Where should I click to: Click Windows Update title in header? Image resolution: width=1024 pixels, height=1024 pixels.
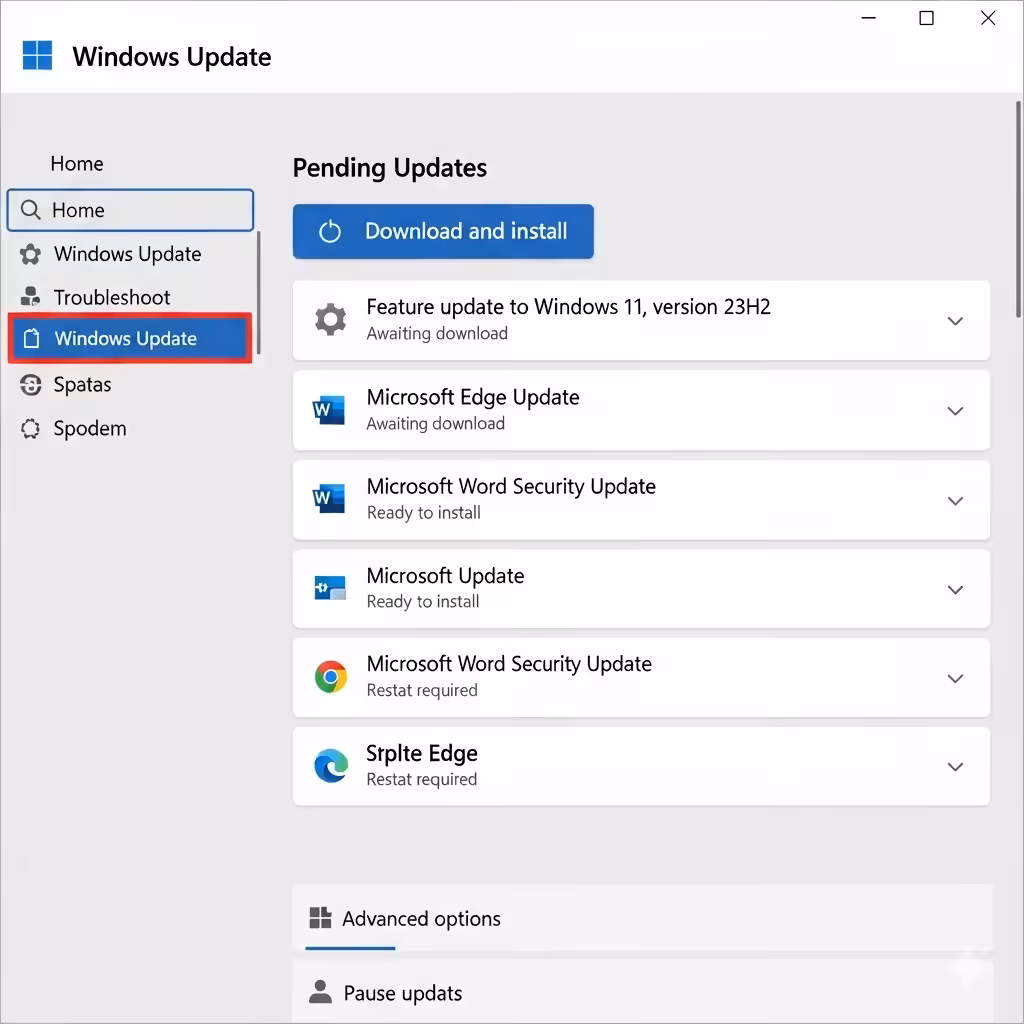[172, 57]
